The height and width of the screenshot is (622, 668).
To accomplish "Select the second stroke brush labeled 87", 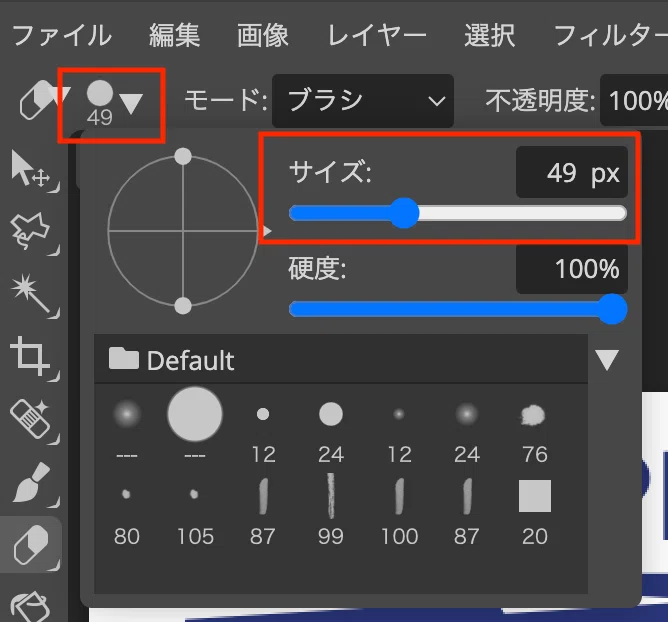I will (x=467, y=512).
